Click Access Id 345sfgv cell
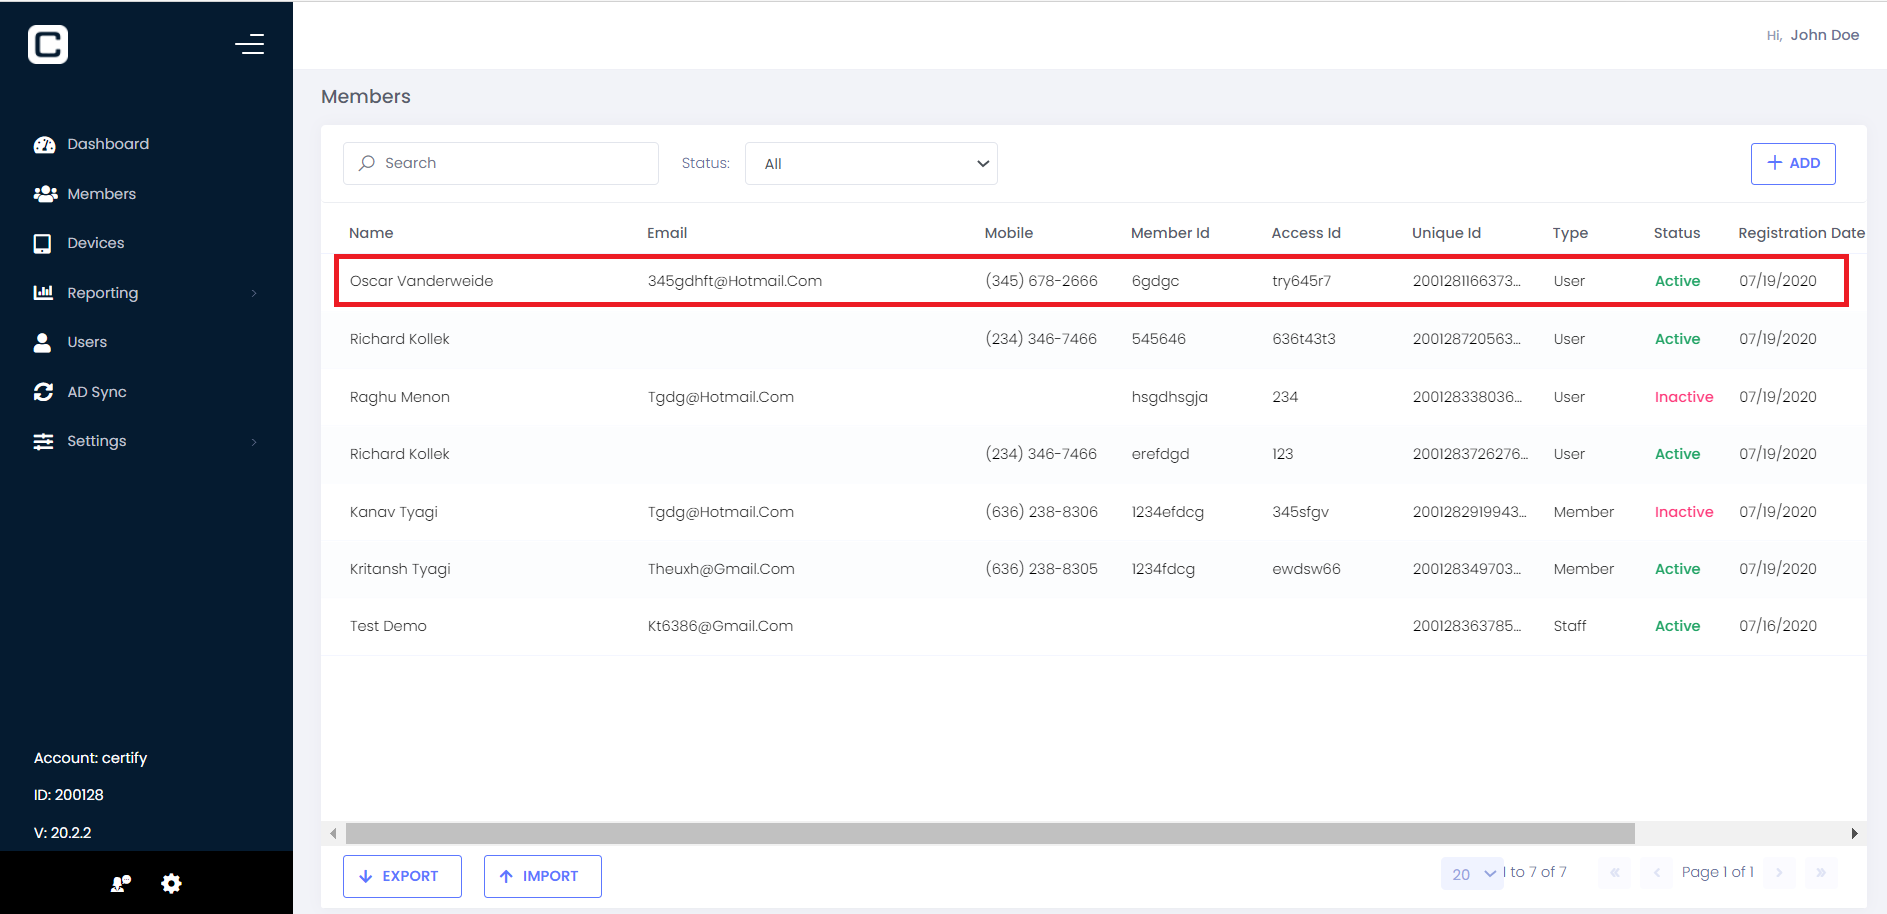 tap(1300, 512)
